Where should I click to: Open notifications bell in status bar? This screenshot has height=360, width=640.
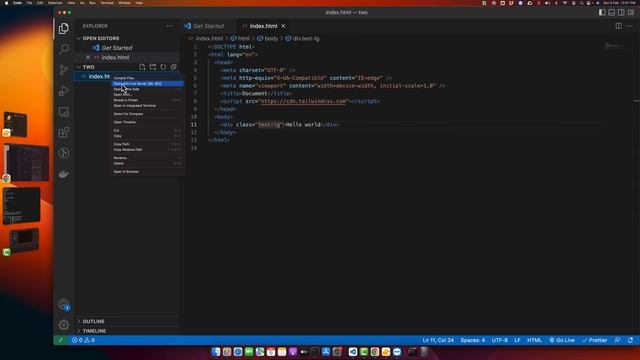pyautogui.click(x=631, y=340)
